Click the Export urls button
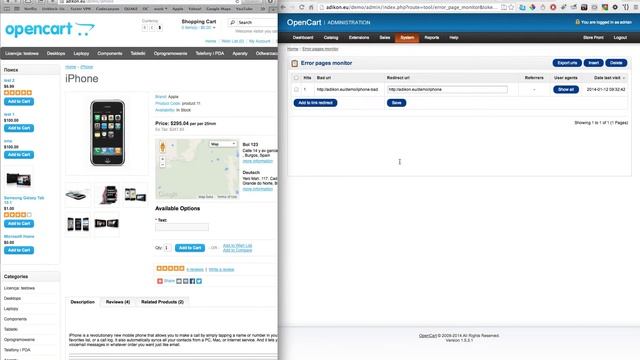The image size is (640, 360). click(567, 63)
